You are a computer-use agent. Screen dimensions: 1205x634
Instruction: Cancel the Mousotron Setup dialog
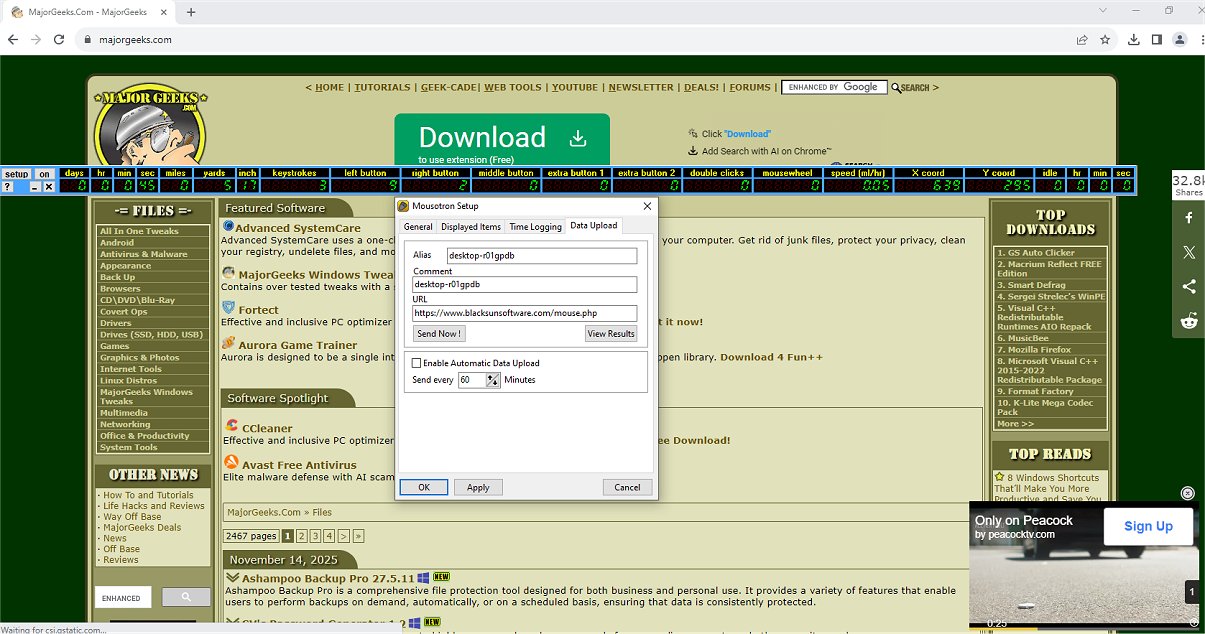click(x=627, y=487)
